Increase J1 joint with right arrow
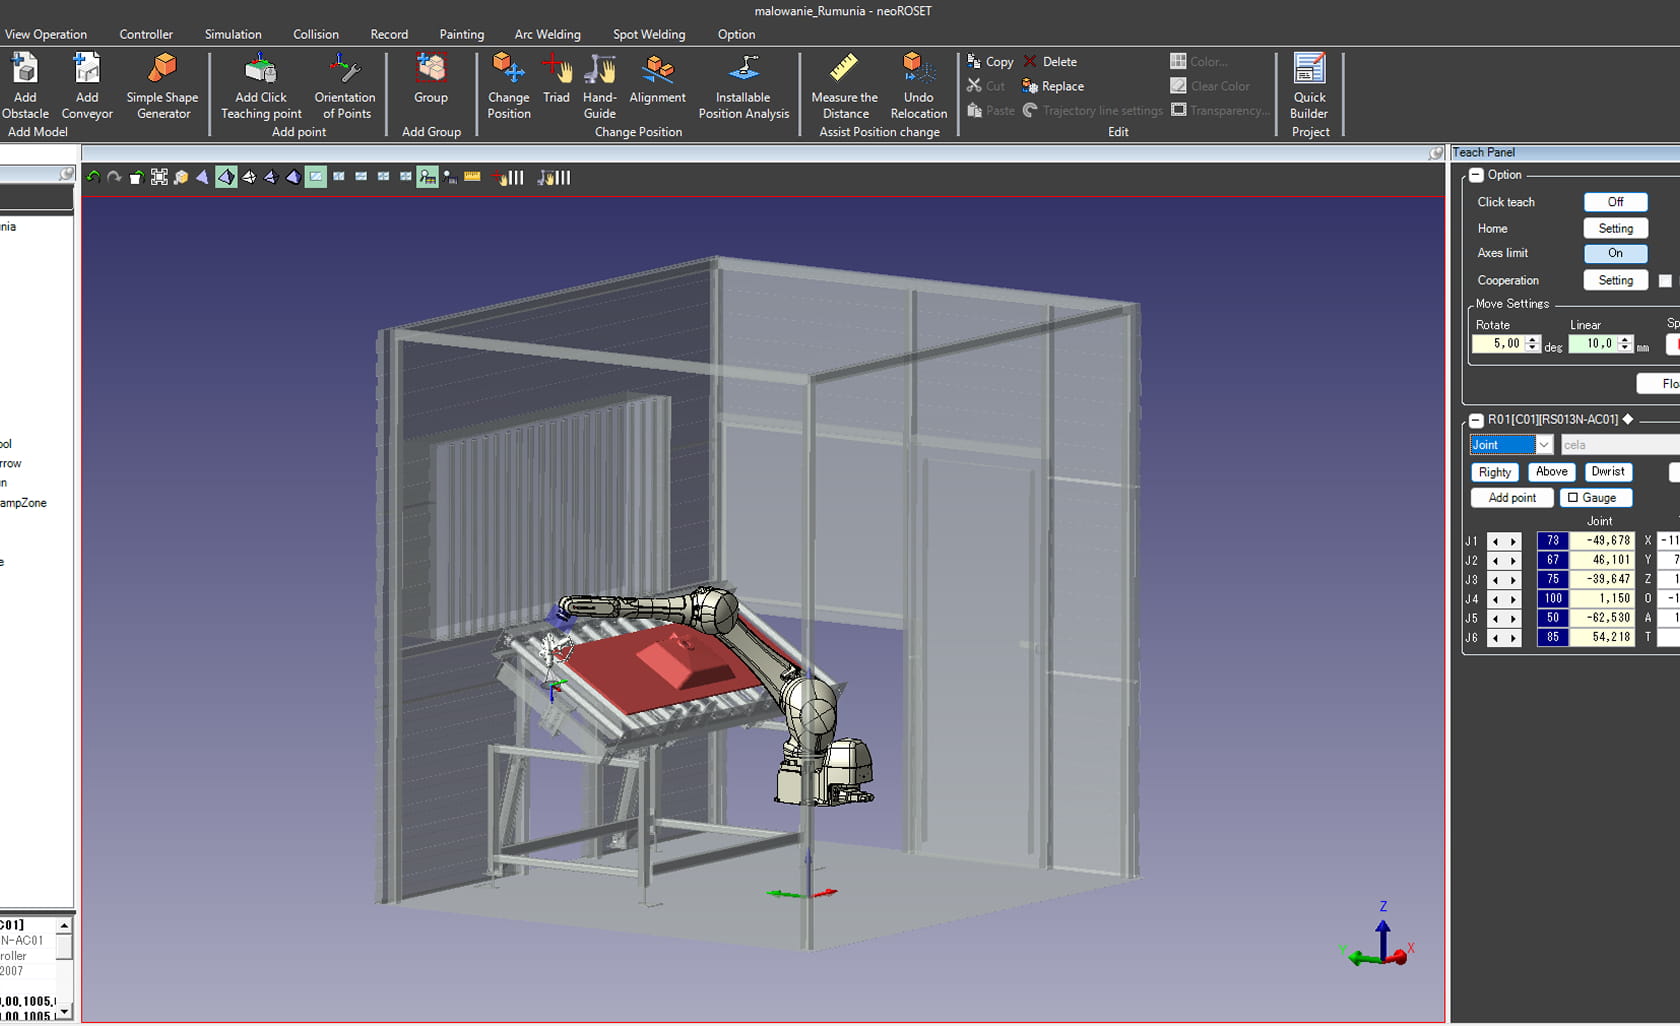1680x1026 pixels. click(1513, 541)
